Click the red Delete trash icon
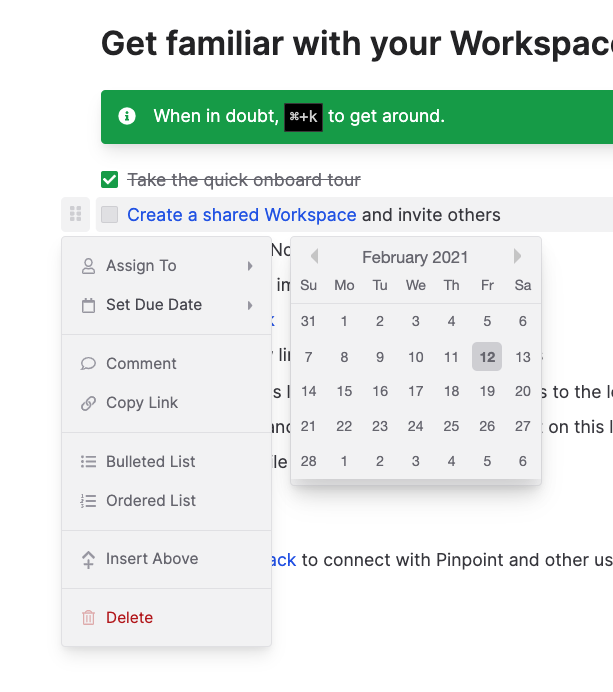This screenshot has width=613, height=692. pos(88,618)
